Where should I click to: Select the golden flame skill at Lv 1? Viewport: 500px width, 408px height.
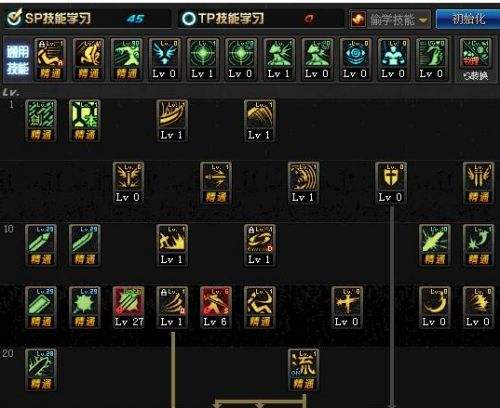[172, 245]
